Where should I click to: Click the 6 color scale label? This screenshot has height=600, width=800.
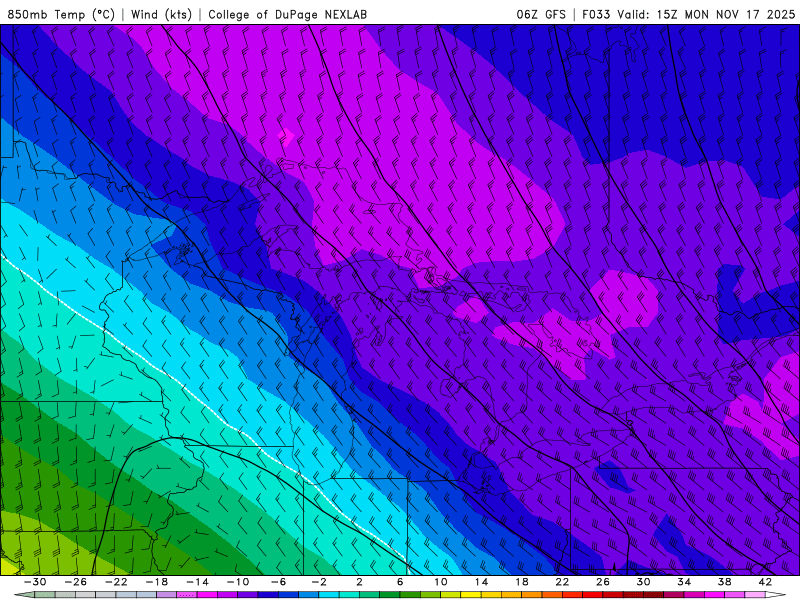400,582
